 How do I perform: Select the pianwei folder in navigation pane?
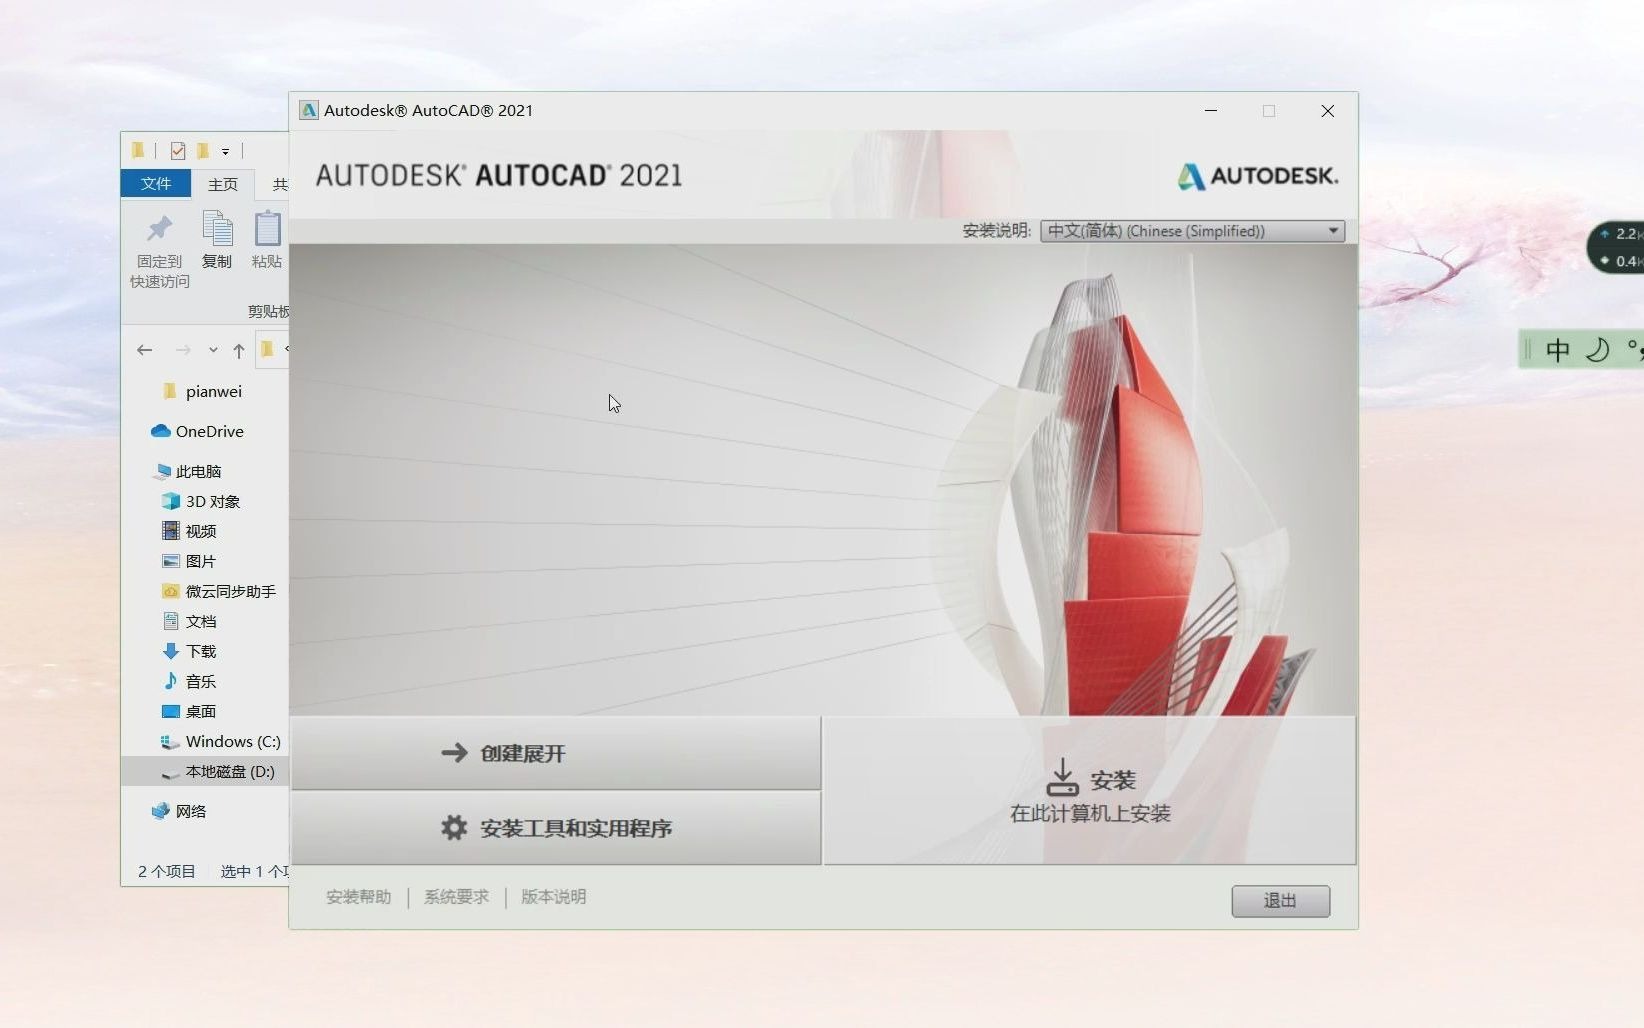click(213, 391)
